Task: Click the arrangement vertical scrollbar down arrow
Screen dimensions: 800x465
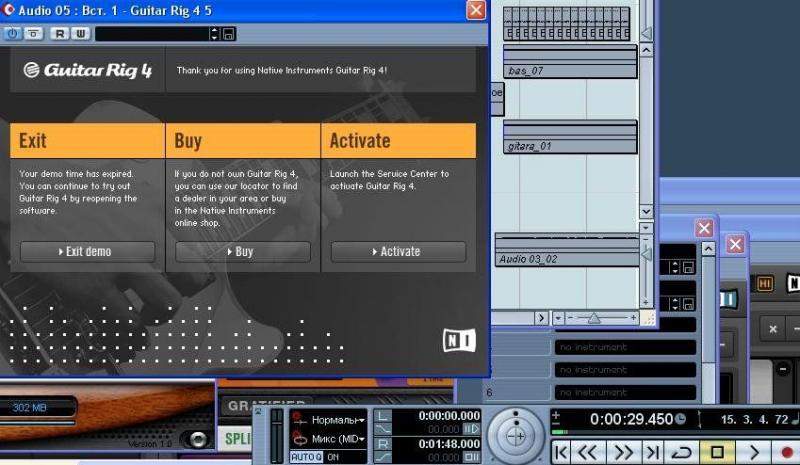Action: (646, 211)
